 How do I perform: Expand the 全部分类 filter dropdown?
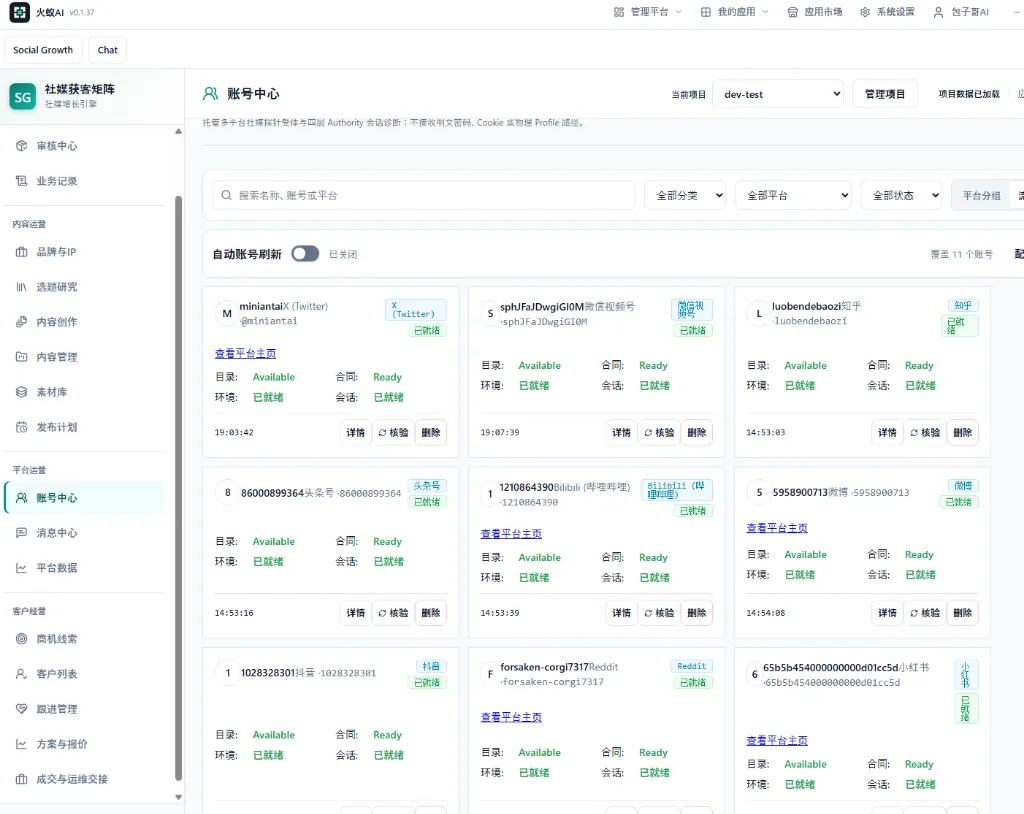pyautogui.click(x=684, y=195)
